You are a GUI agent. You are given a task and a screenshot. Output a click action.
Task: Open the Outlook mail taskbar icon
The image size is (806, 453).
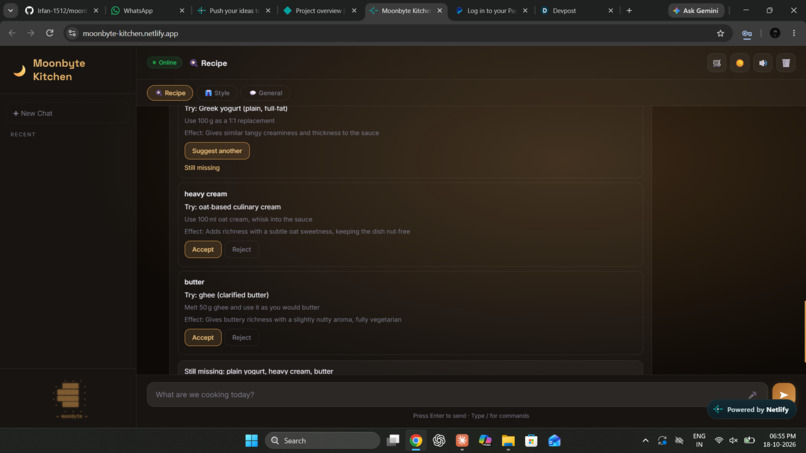click(555, 441)
